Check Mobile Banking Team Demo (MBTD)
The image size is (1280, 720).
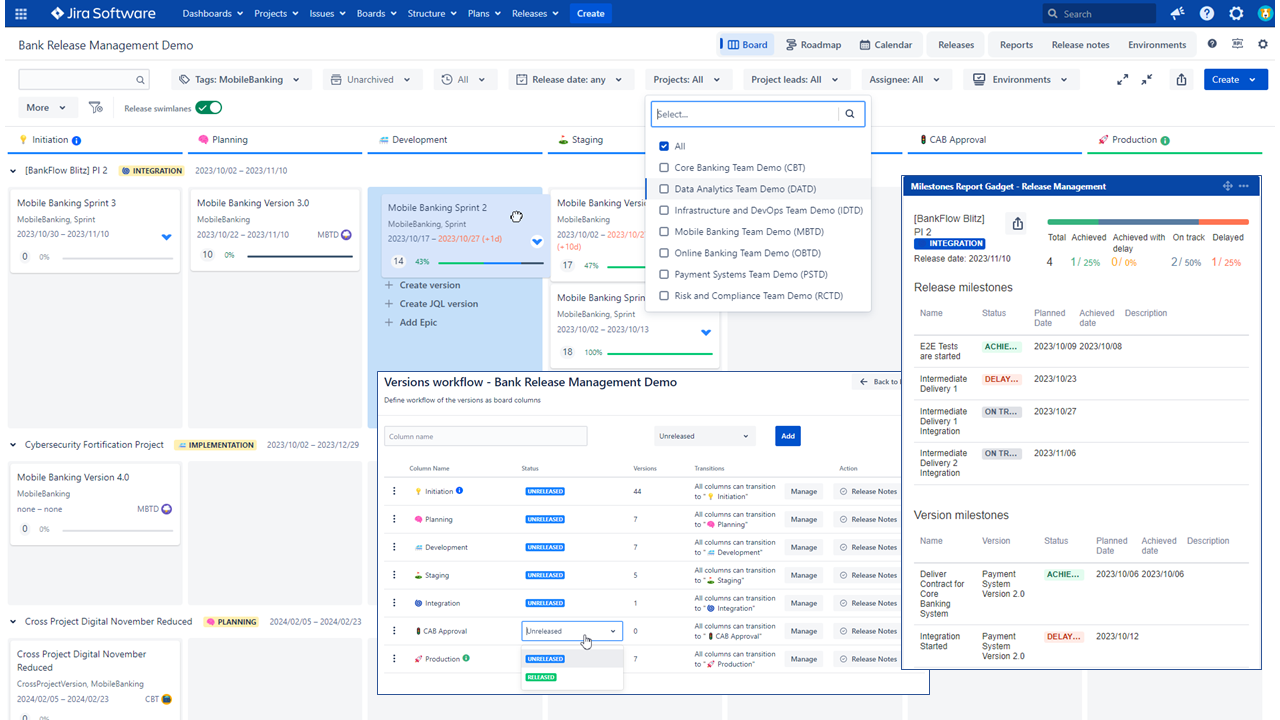(664, 232)
